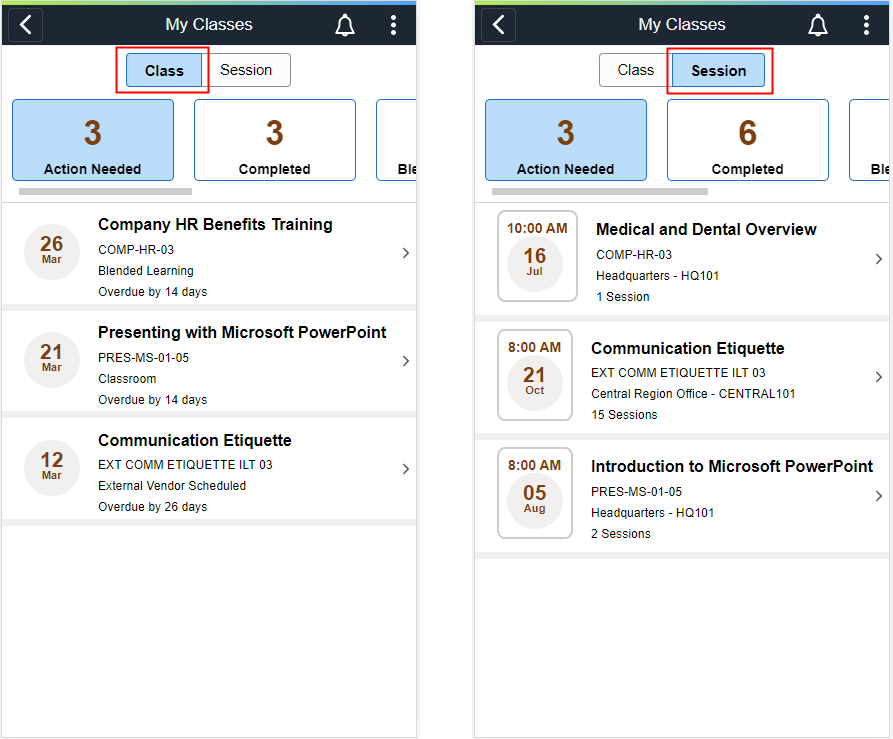Open notifications bell in right panel
893x739 pixels.
click(818, 25)
